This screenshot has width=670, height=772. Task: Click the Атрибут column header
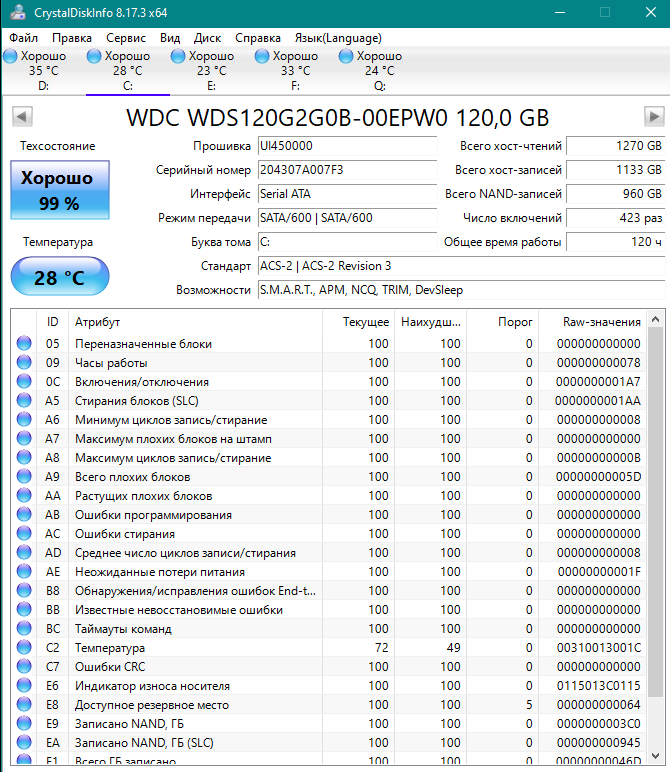click(195, 322)
